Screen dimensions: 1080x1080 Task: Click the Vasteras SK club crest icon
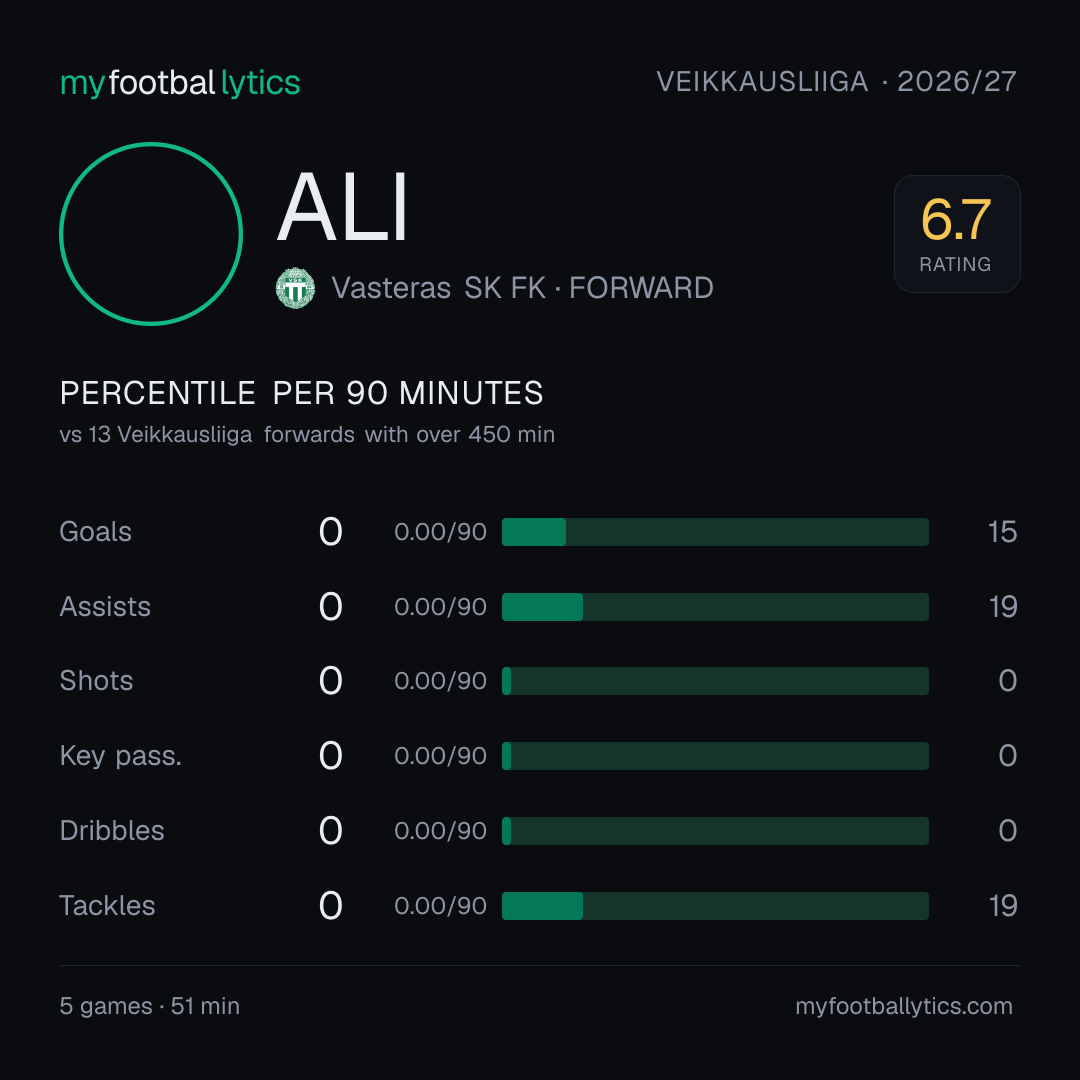click(x=295, y=288)
